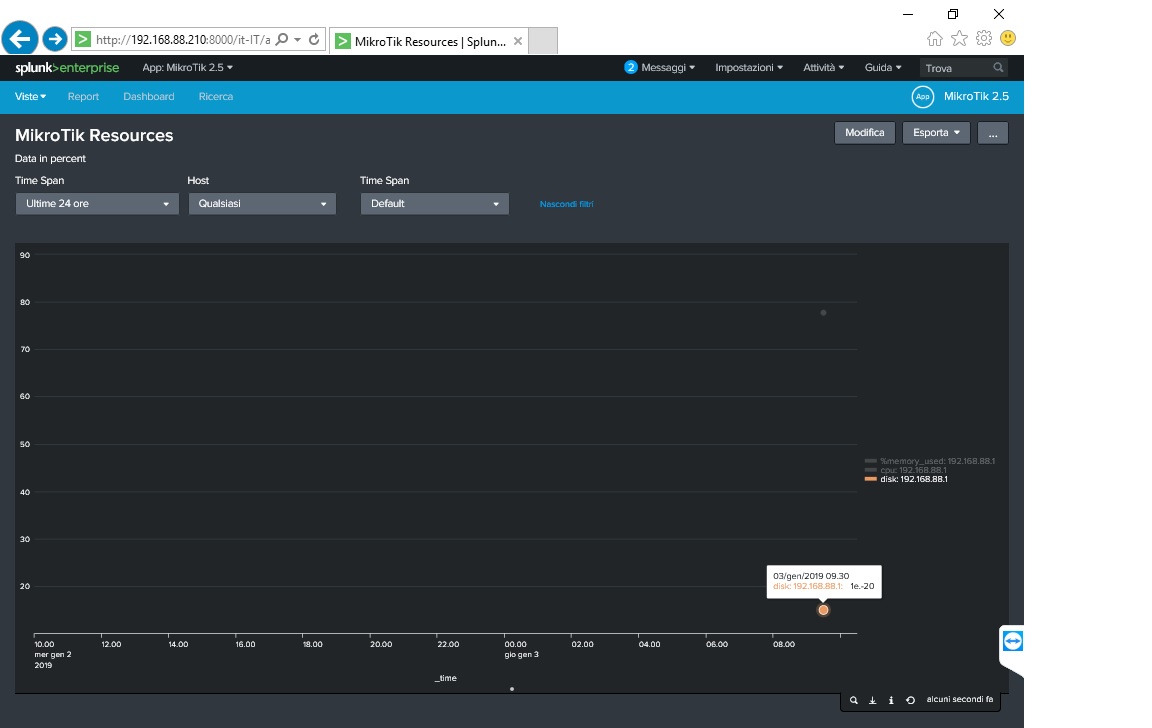Image resolution: width=1152 pixels, height=728 pixels.
Task: Click the messages count badge 2
Action: (630, 68)
